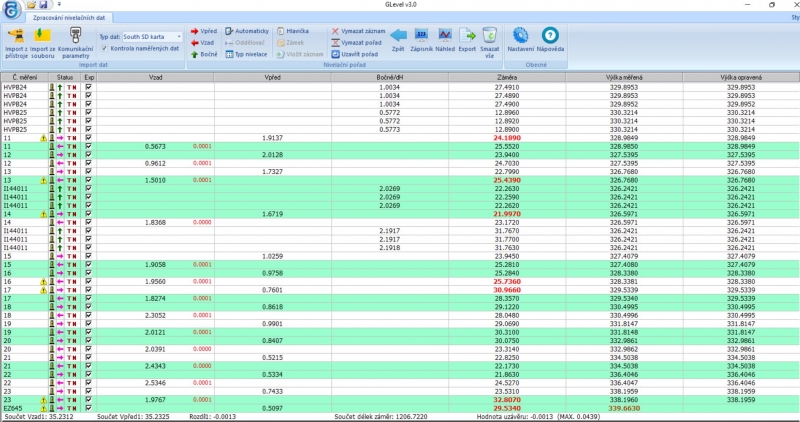Image resolution: width=800 pixels, height=422 pixels.
Task: Click the Export icon
Action: (x=467, y=37)
